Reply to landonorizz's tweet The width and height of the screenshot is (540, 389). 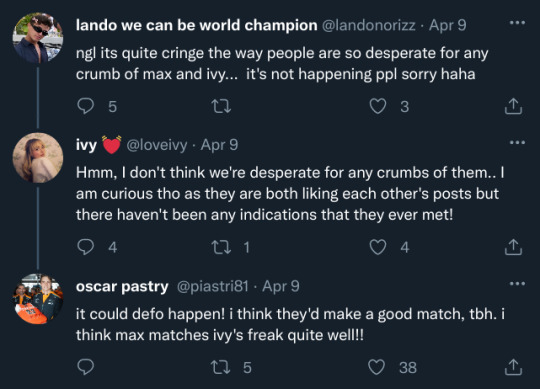[85, 106]
